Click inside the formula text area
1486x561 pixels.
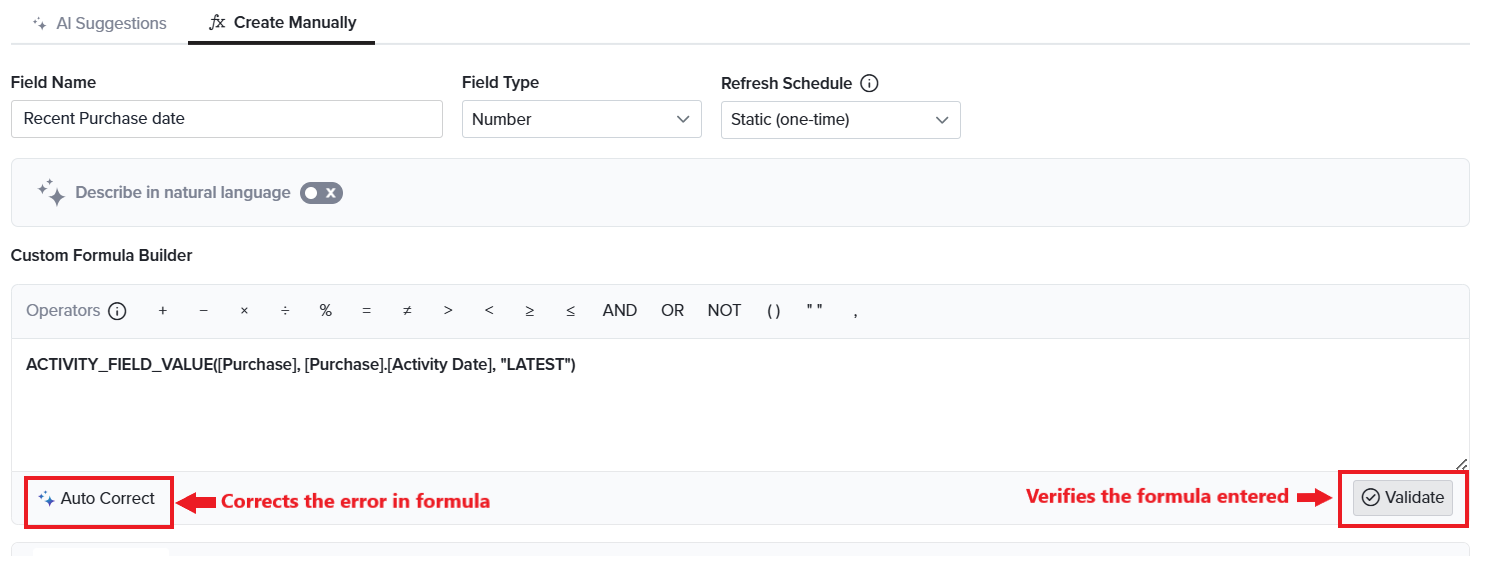pos(740,405)
